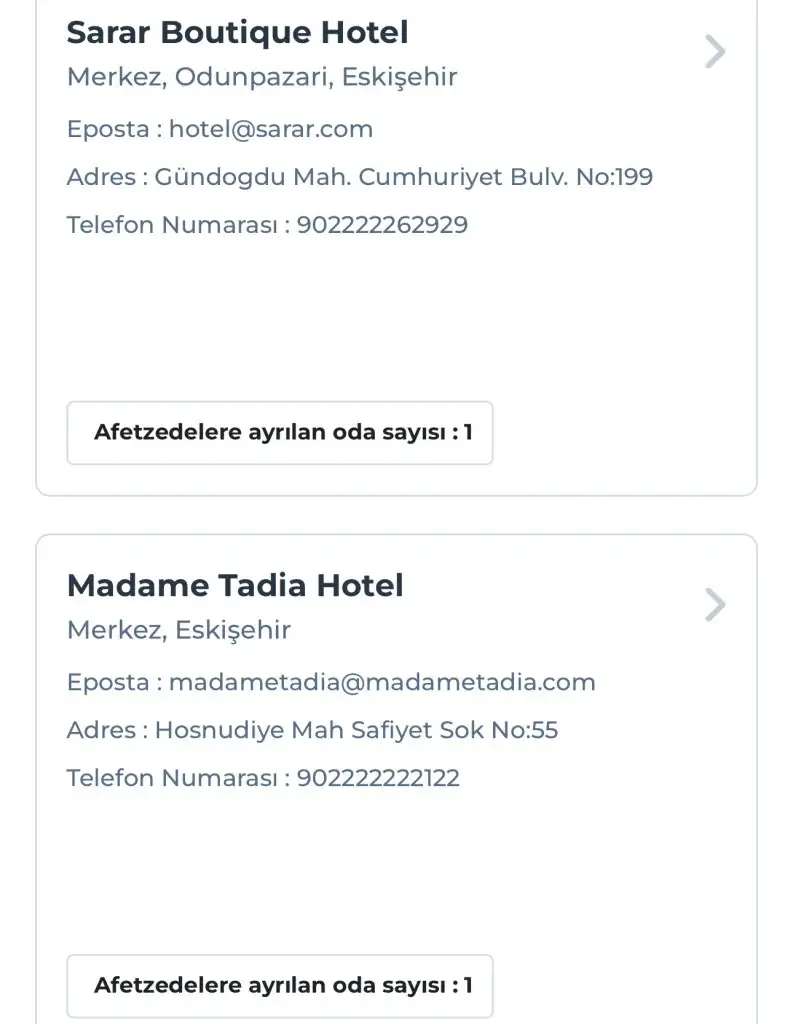Click blank area inside Madame Tadia card
Image resolution: width=793 pixels, height=1024 pixels.
pyautogui.click(x=400, y=870)
